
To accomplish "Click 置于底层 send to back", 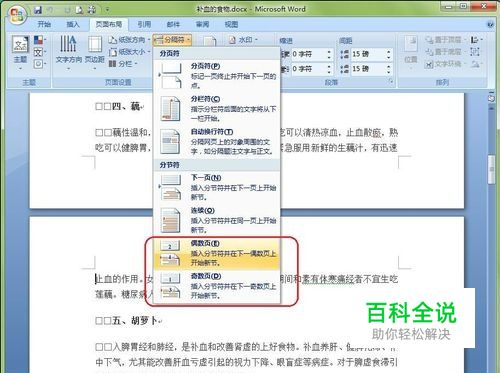I will click(446, 52).
